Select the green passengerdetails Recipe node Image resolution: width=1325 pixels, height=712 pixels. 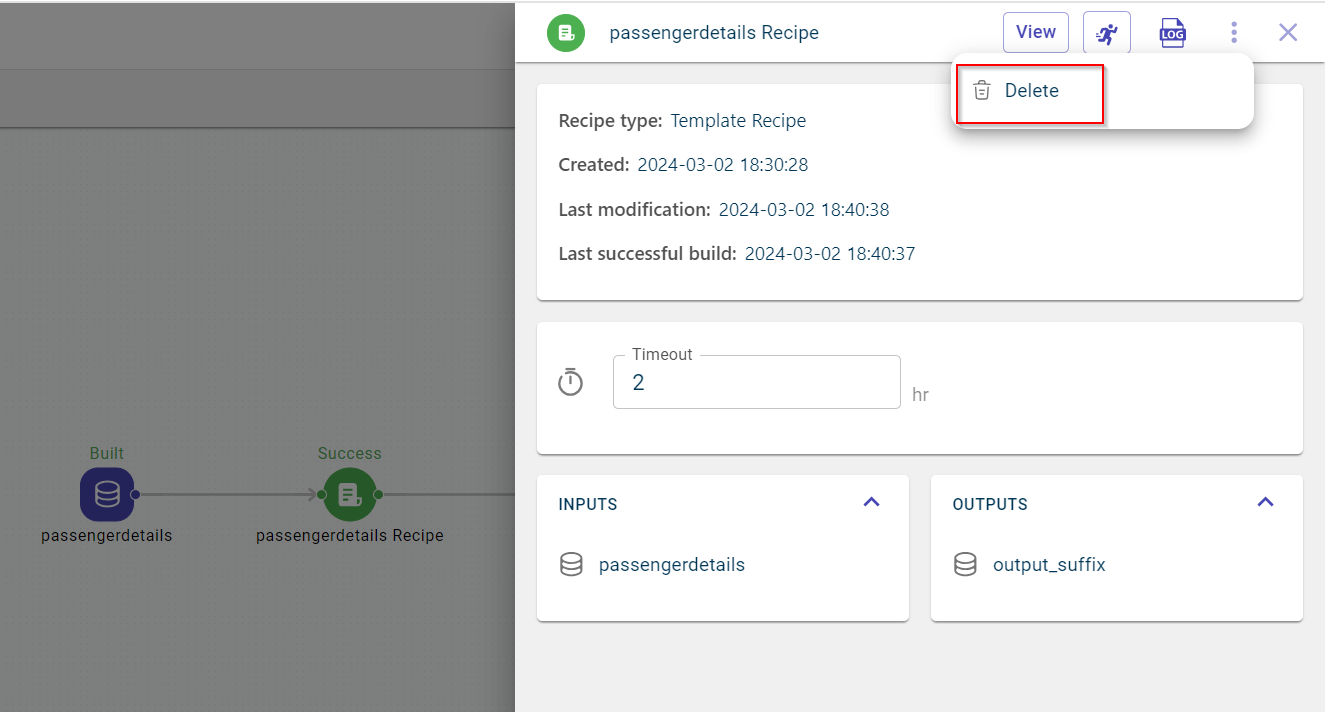click(x=349, y=494)
